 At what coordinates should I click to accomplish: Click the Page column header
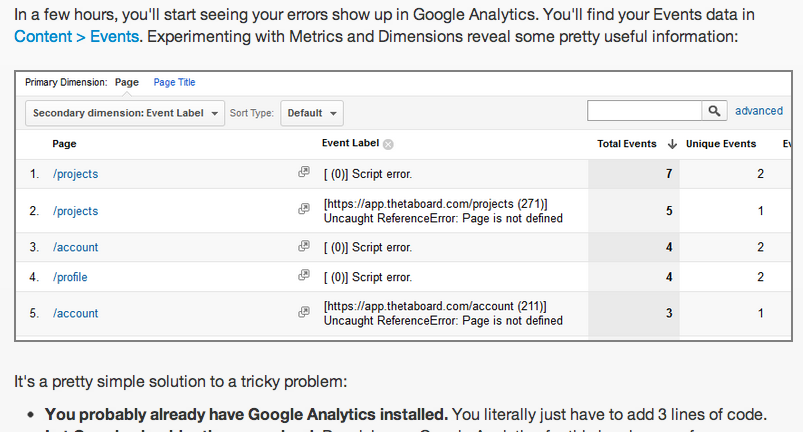(64, 144)
